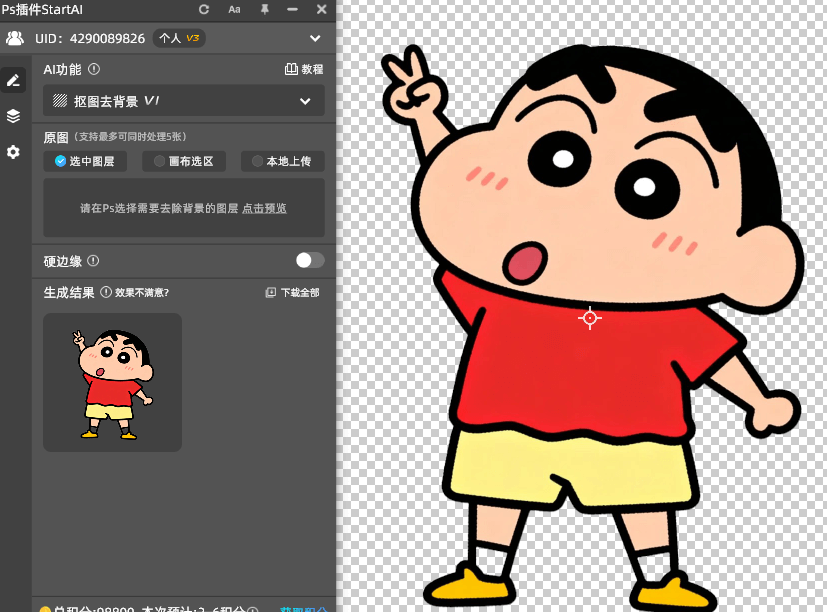Open the layers stack icon in sidebar
The height and width of the screenshot is (612, 827).
13,116
